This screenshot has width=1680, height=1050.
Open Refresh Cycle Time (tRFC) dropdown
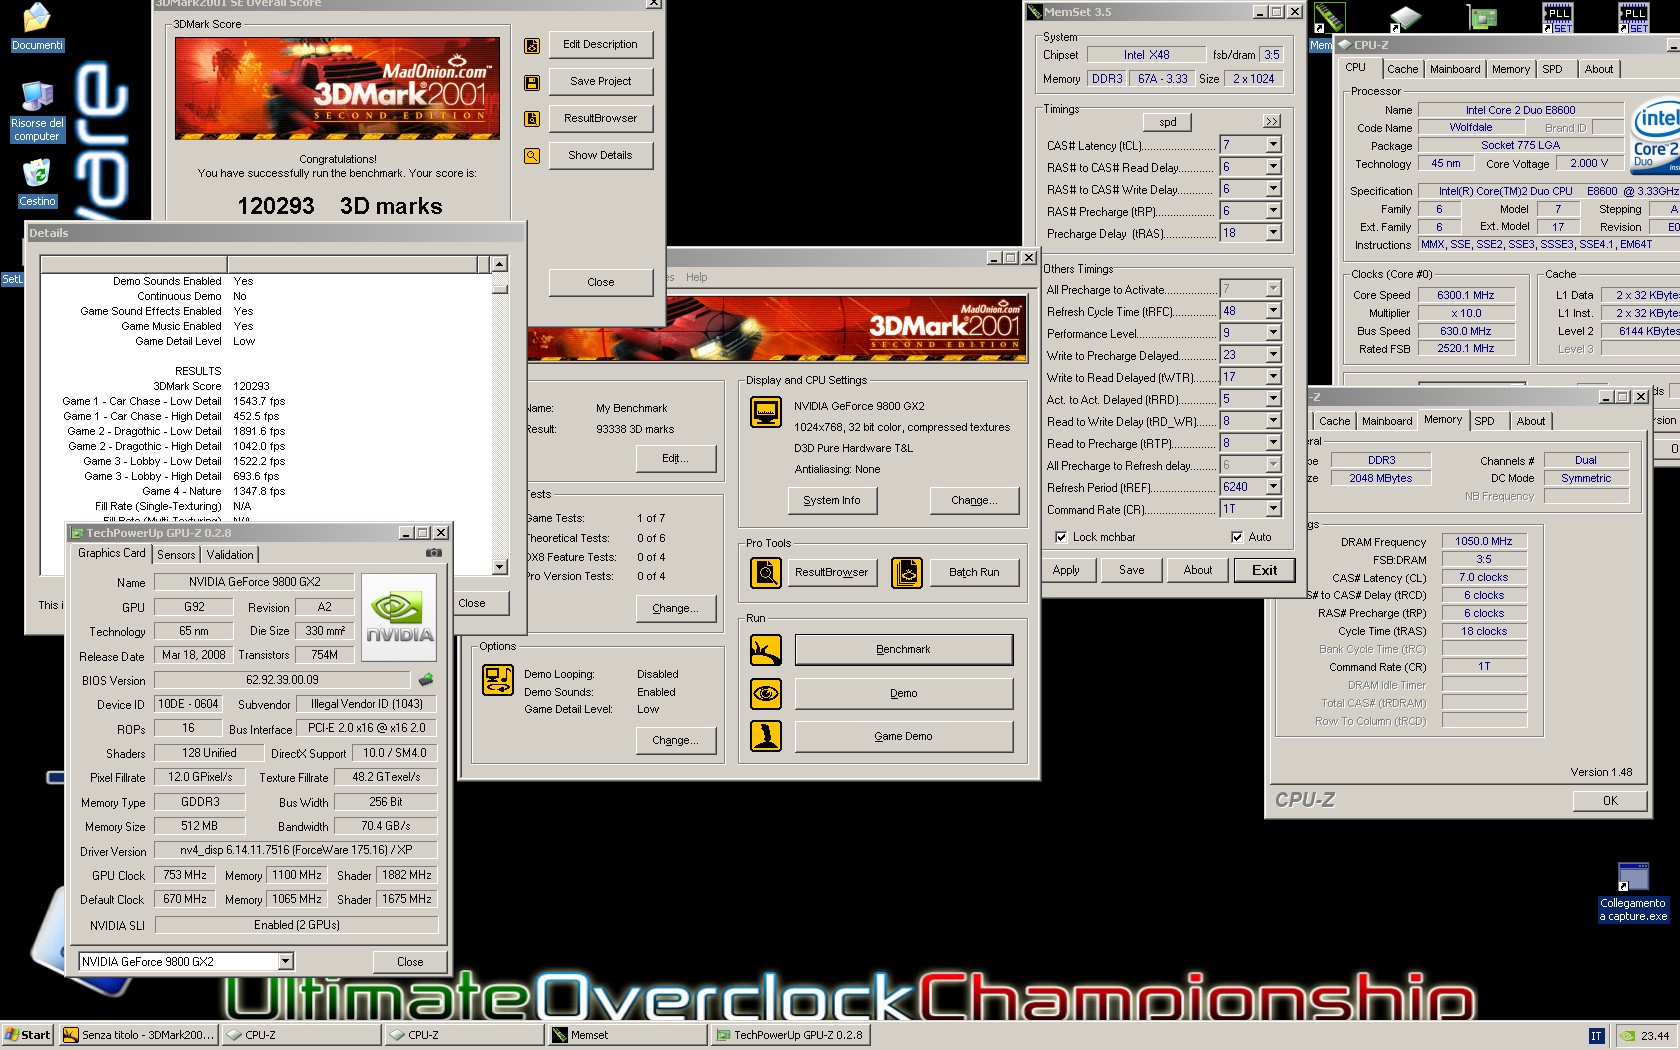pyautogui.click(x=1273, y=311)
